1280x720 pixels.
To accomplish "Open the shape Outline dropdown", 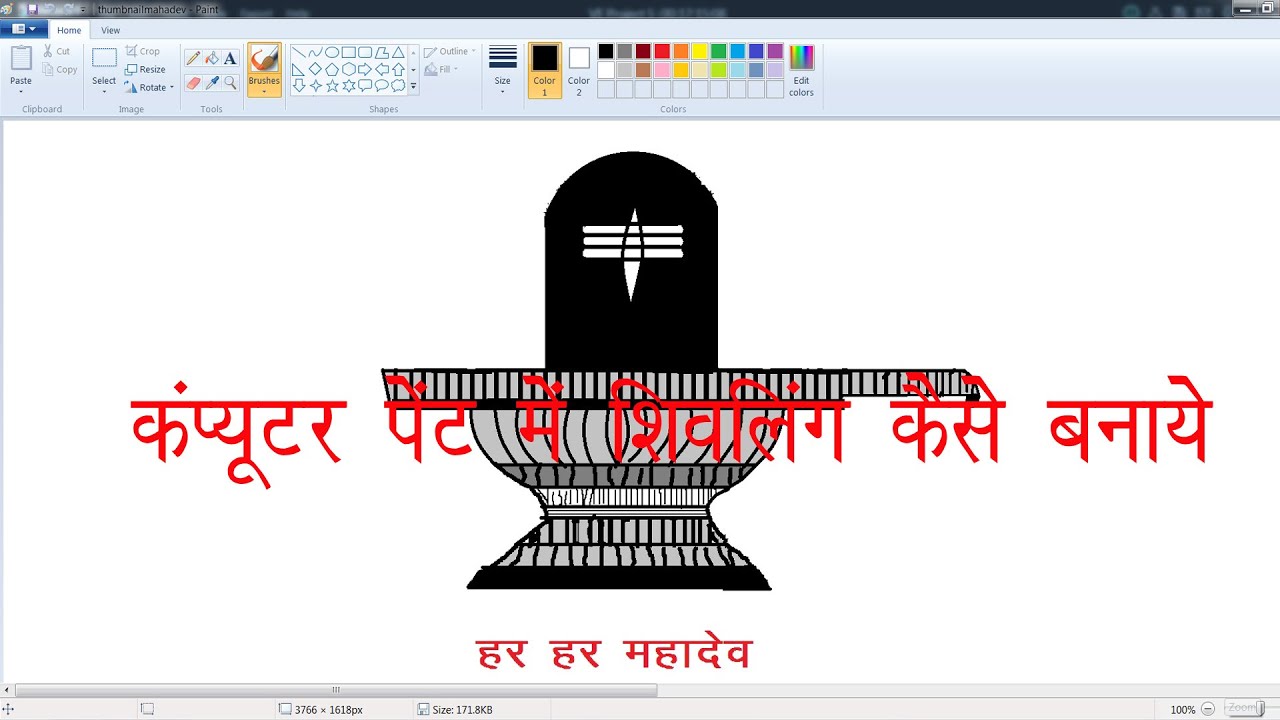I will tap(450, 51).
